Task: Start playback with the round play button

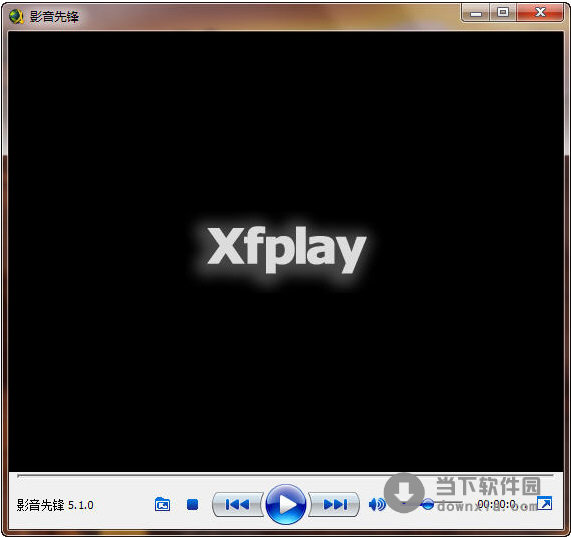Action: click(286, 504)
